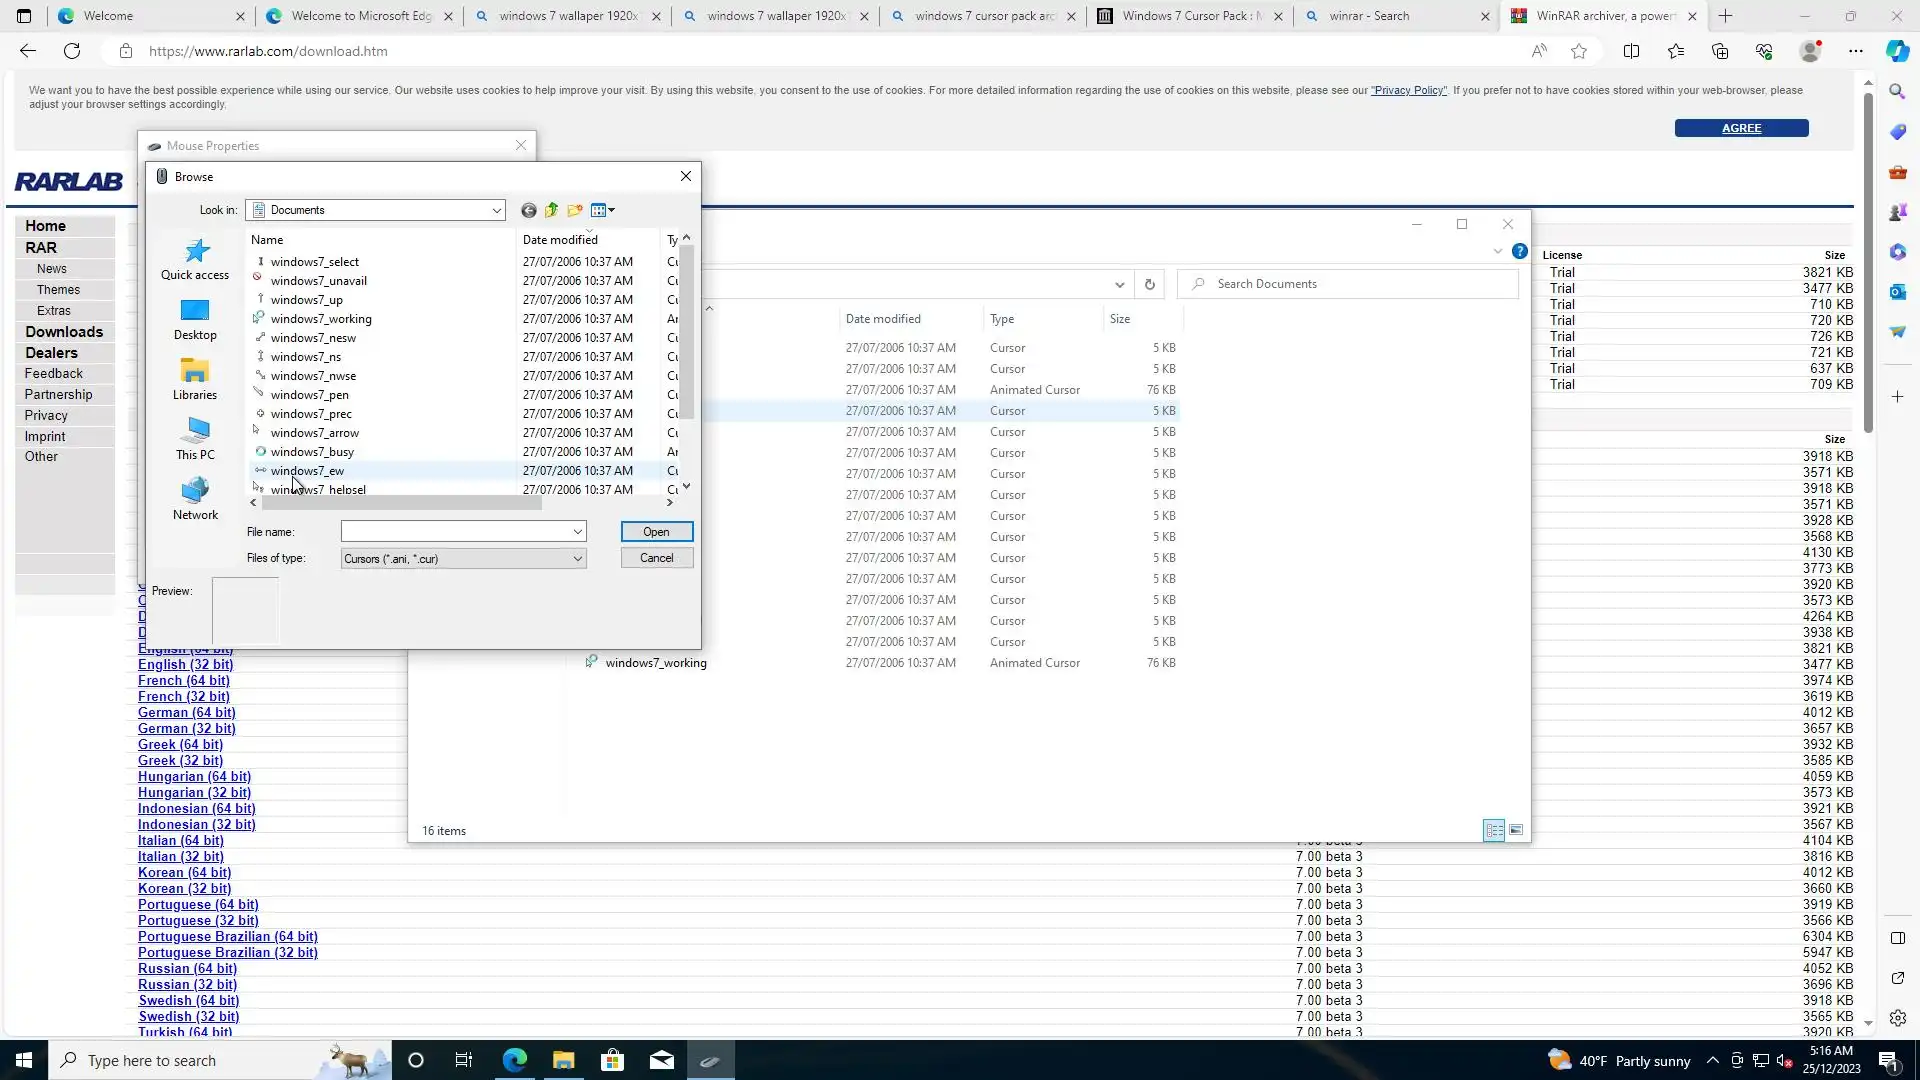The height and width of the screenshot is (1080, 1920).
Task: Open the German (64 bit) download link
Action: (187, 713)
